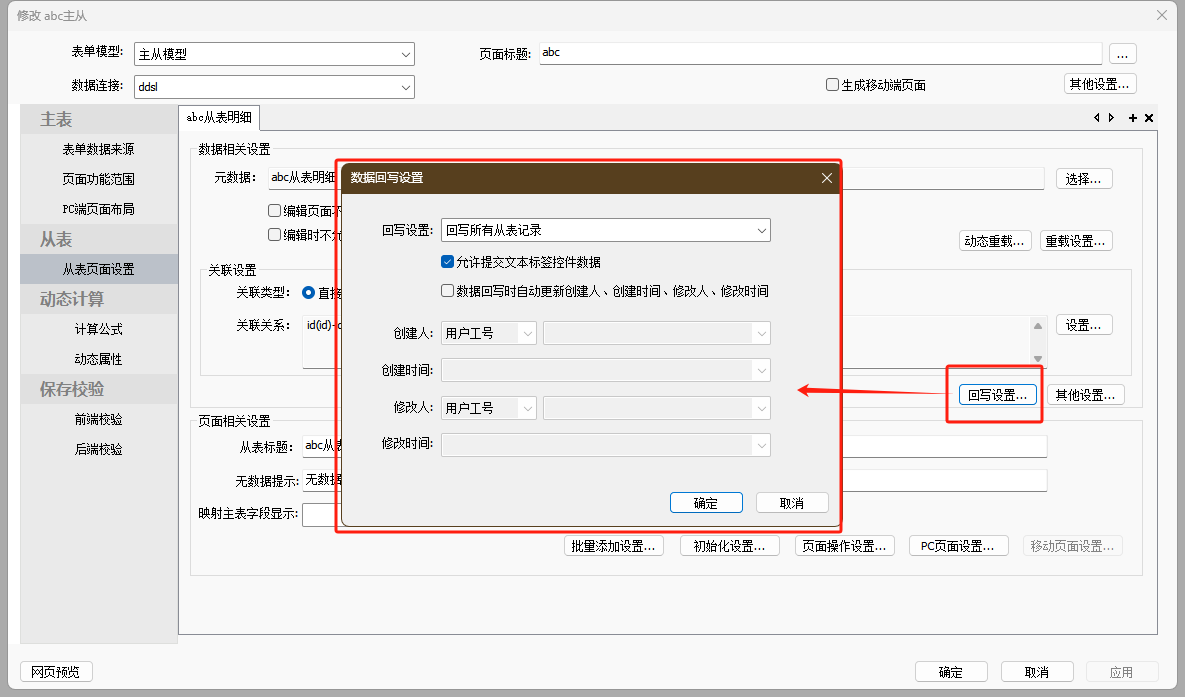Click the 网页预览 button
The height and width of the screenshot is (697, 1185).
point(56,672)
